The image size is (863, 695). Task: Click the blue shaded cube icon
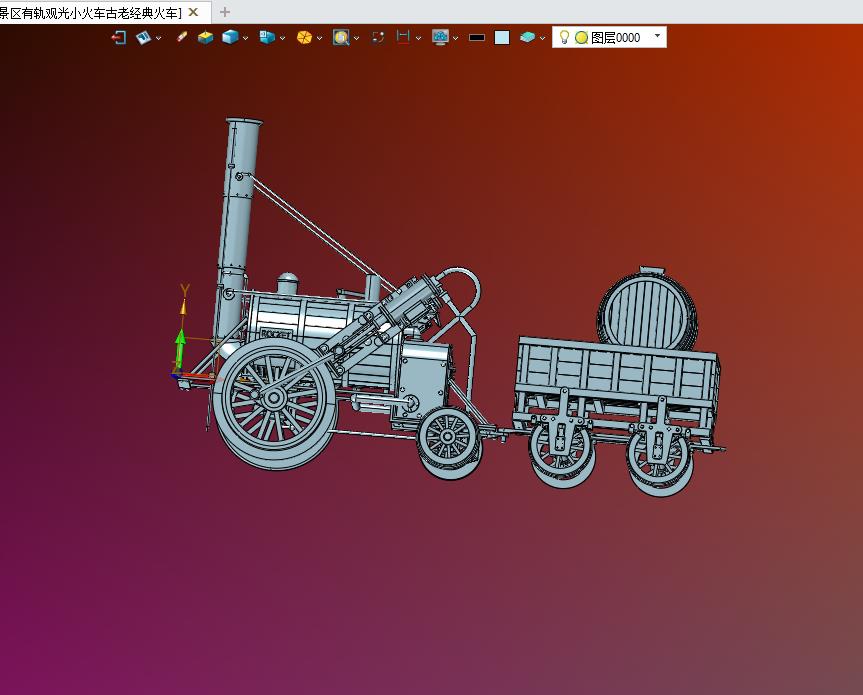pos(230,37)
